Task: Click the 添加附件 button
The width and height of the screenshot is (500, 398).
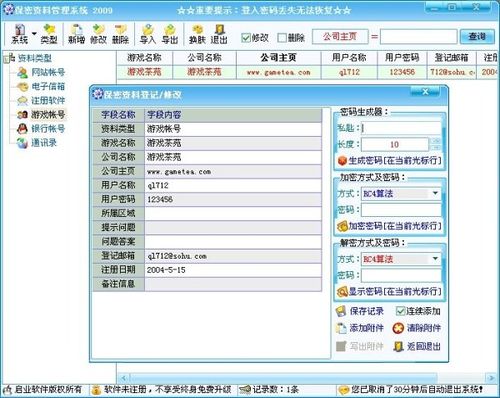Action: 360,328
